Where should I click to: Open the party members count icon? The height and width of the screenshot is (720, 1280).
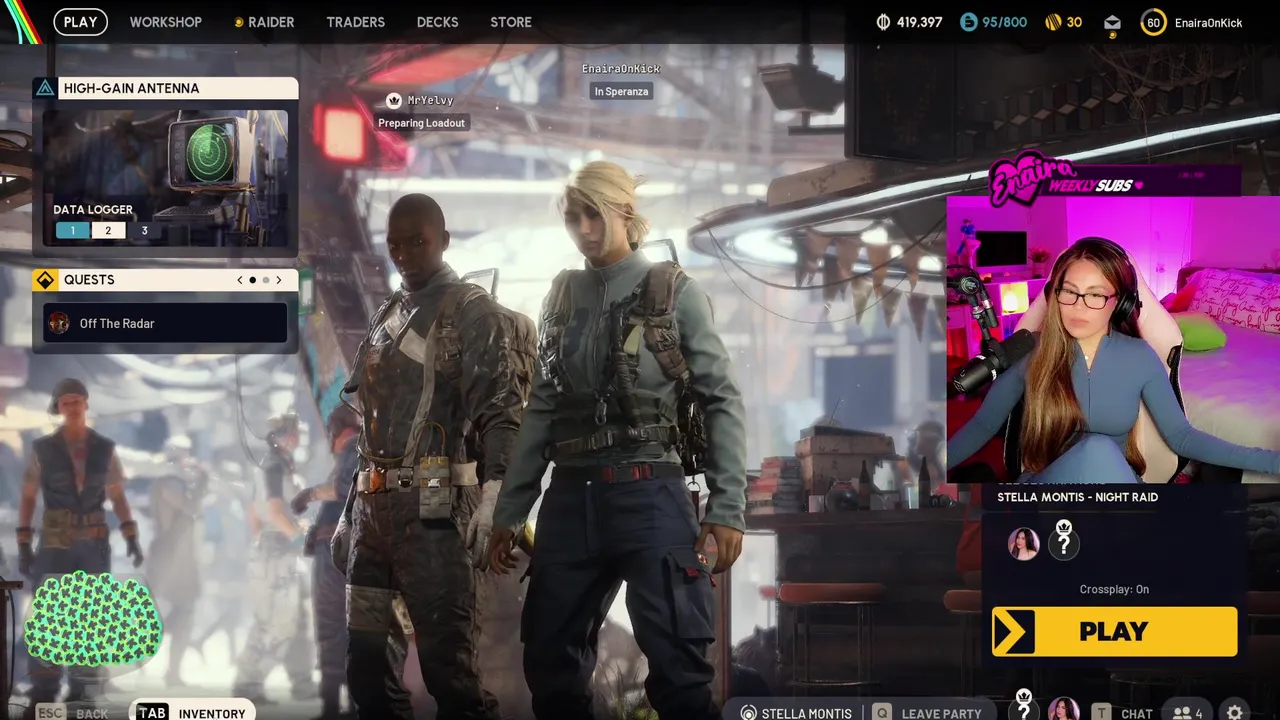[x=1188, y=713]
